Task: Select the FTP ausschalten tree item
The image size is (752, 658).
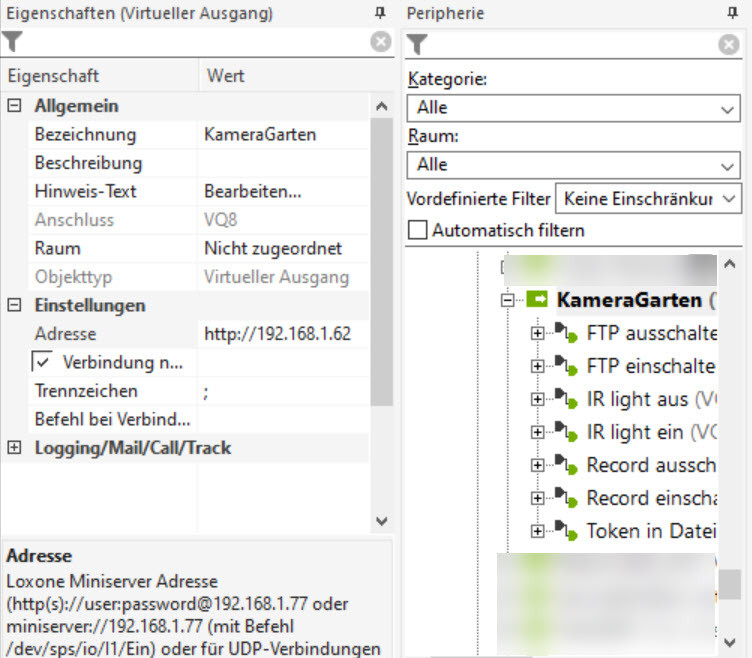Action: pos(651,333)
